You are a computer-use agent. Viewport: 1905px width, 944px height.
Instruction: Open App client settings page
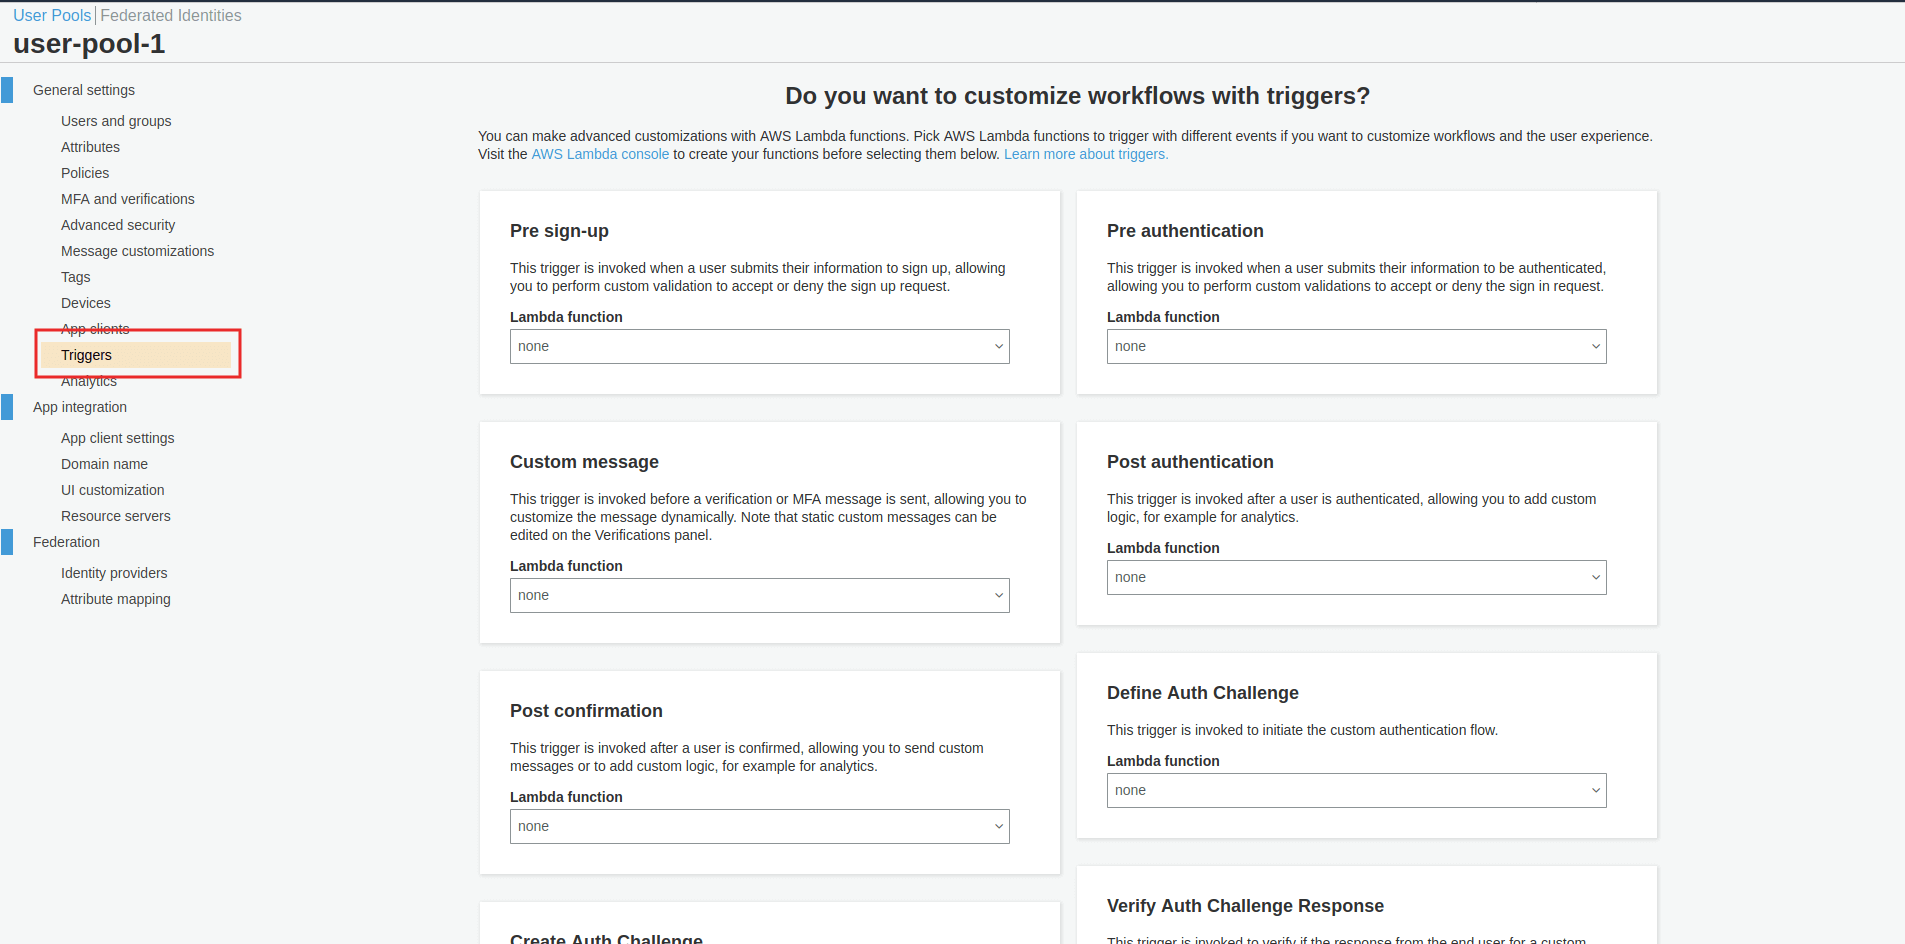click(x=117, y=438)
